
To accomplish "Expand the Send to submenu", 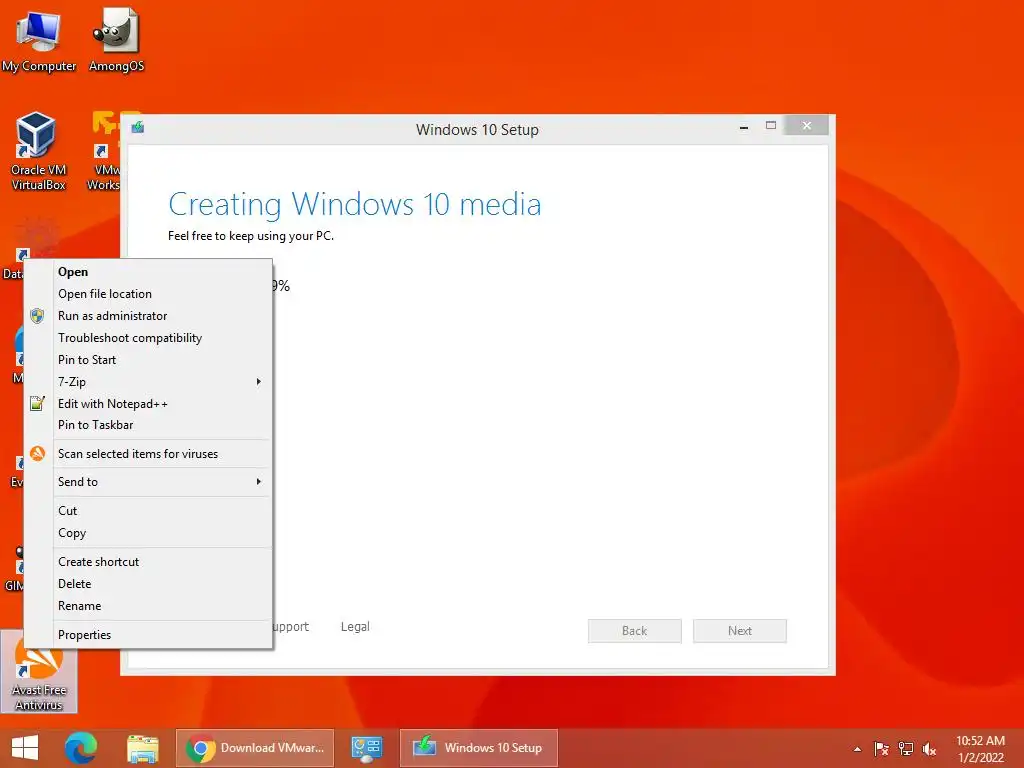I will 148,482.
